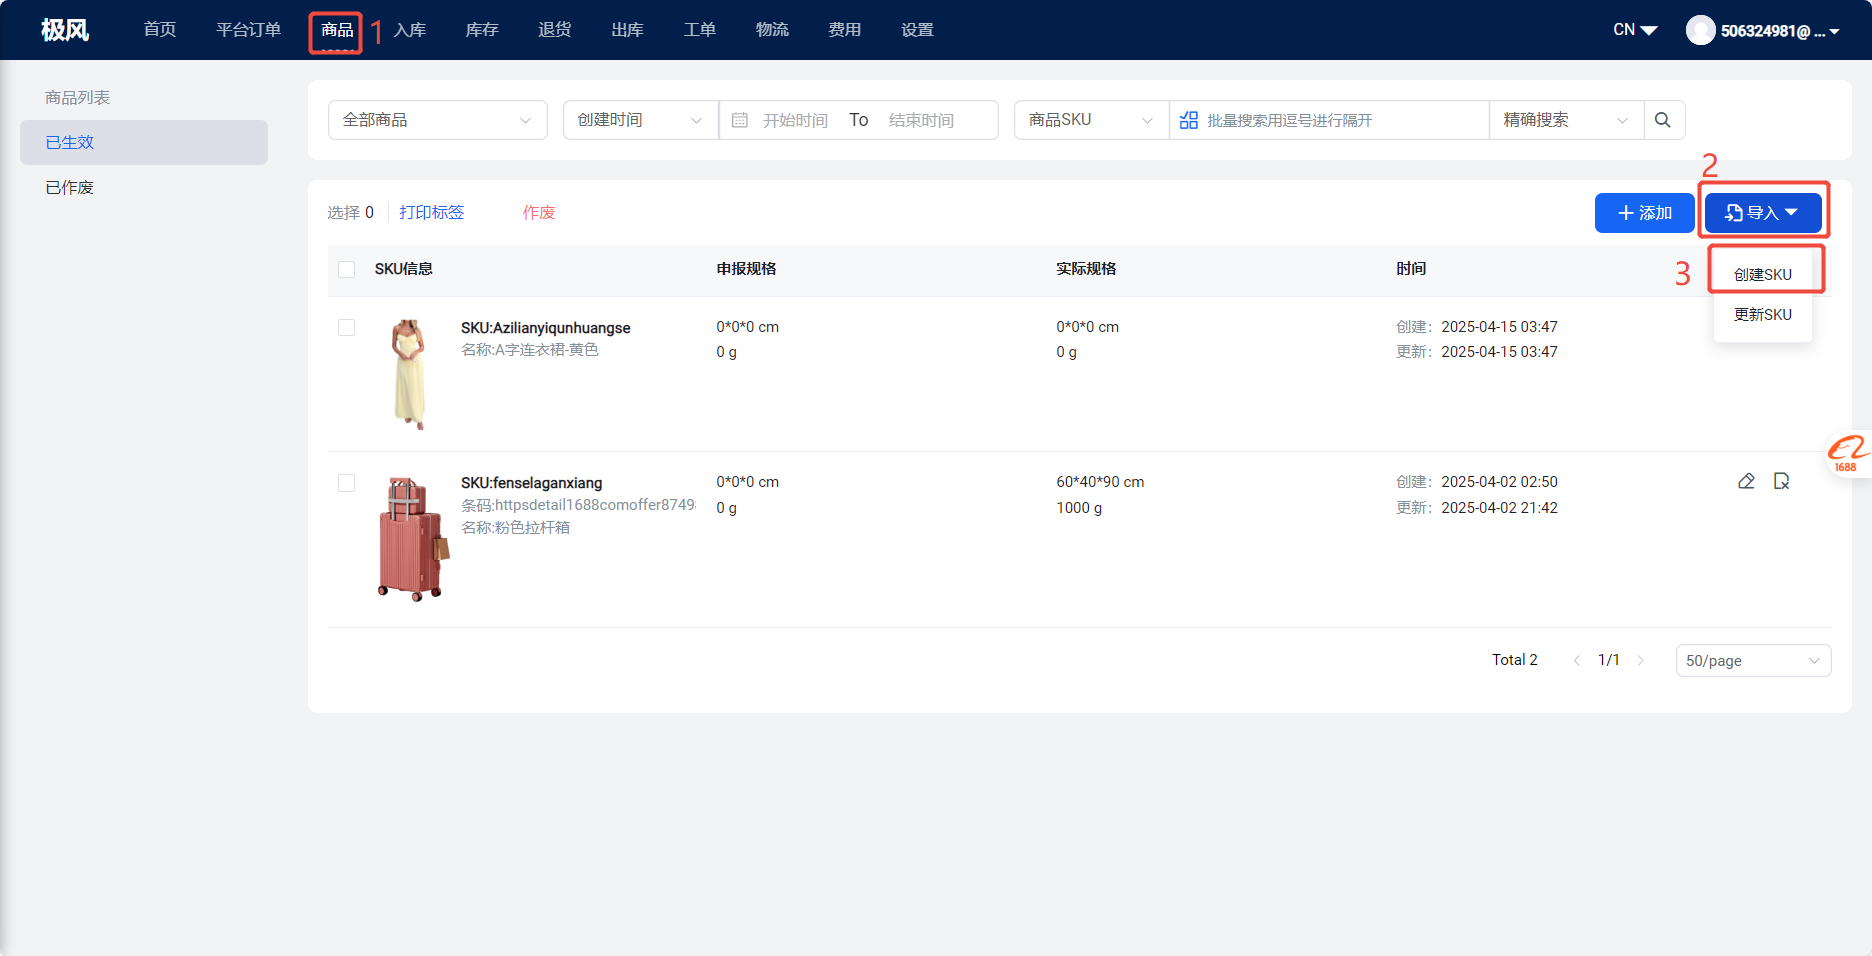Screen dimensions: 1872x956
Task: Open the 1688 floating widget
Action: click(x=1848, y=454)
